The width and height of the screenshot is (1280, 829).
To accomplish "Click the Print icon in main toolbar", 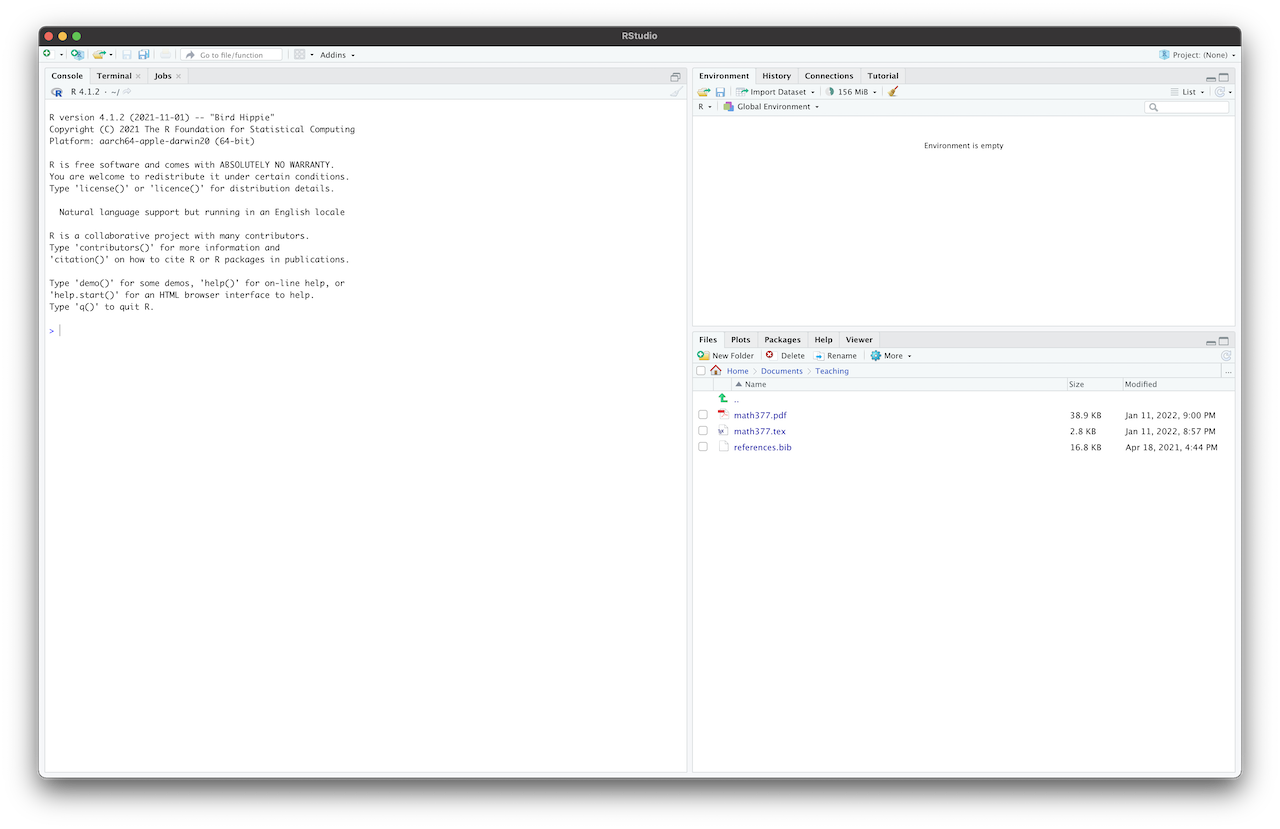I will 166,54.
